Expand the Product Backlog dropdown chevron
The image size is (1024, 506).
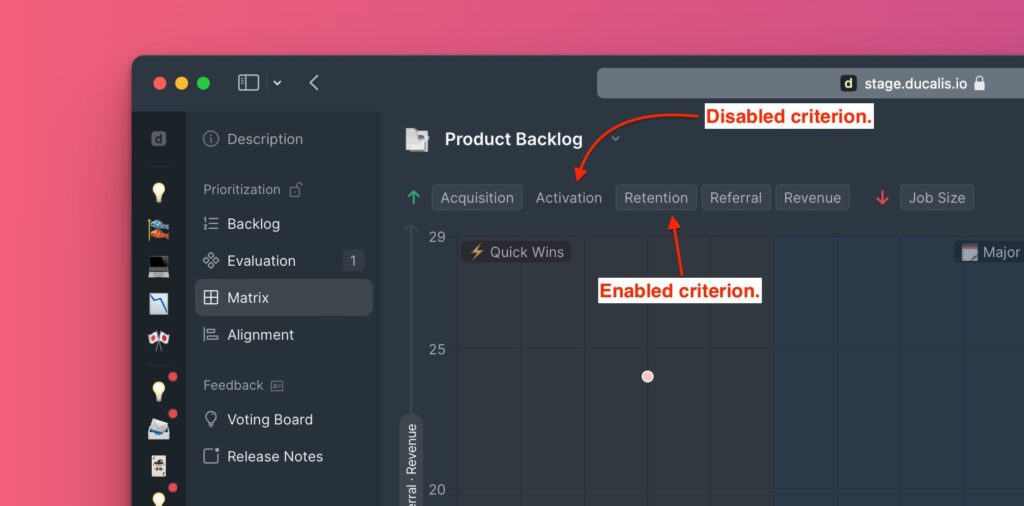(616, 139)
